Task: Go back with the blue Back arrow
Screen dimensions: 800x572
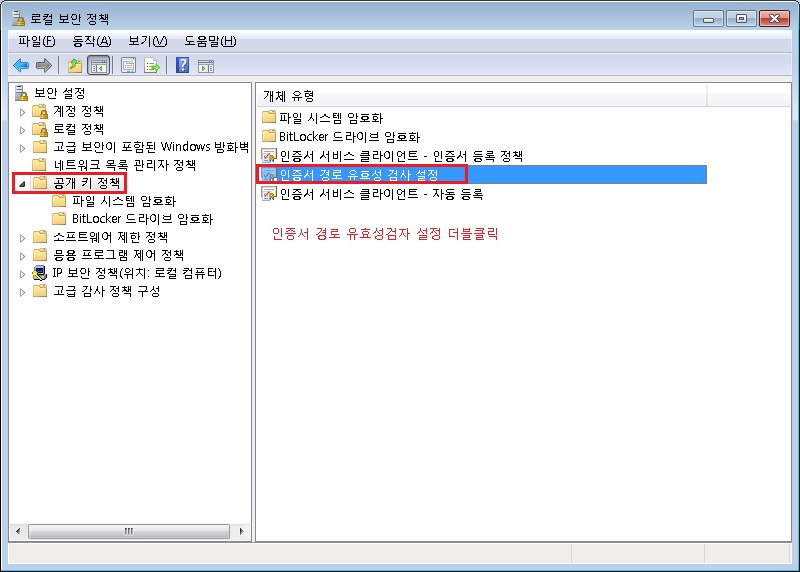Action: pyautogui.click(x=21, y=65)
